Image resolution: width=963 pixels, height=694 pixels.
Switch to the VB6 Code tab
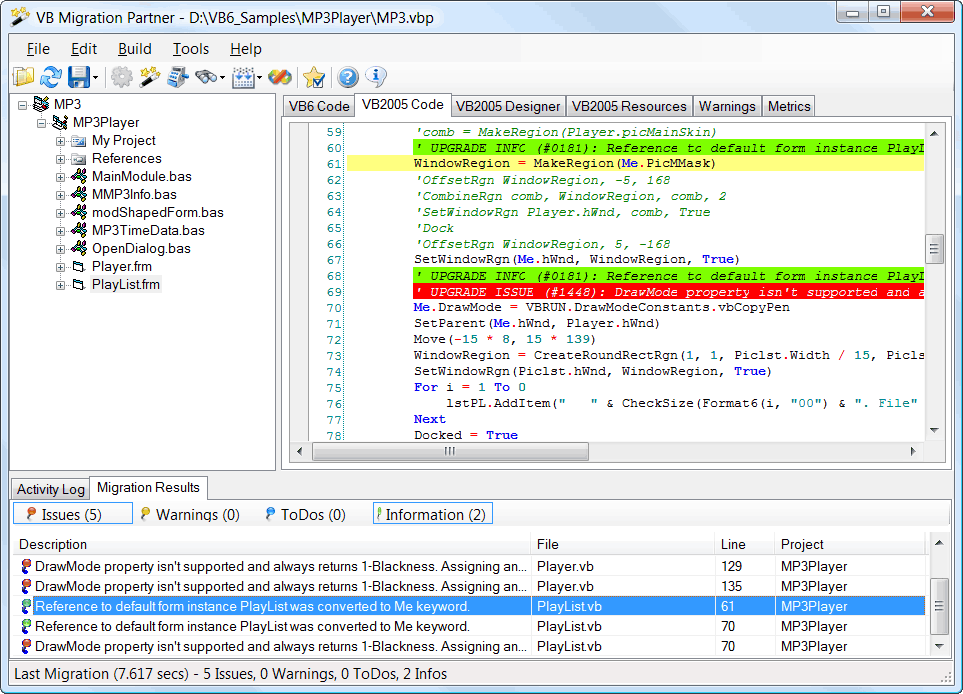click(x=319, y=106)
